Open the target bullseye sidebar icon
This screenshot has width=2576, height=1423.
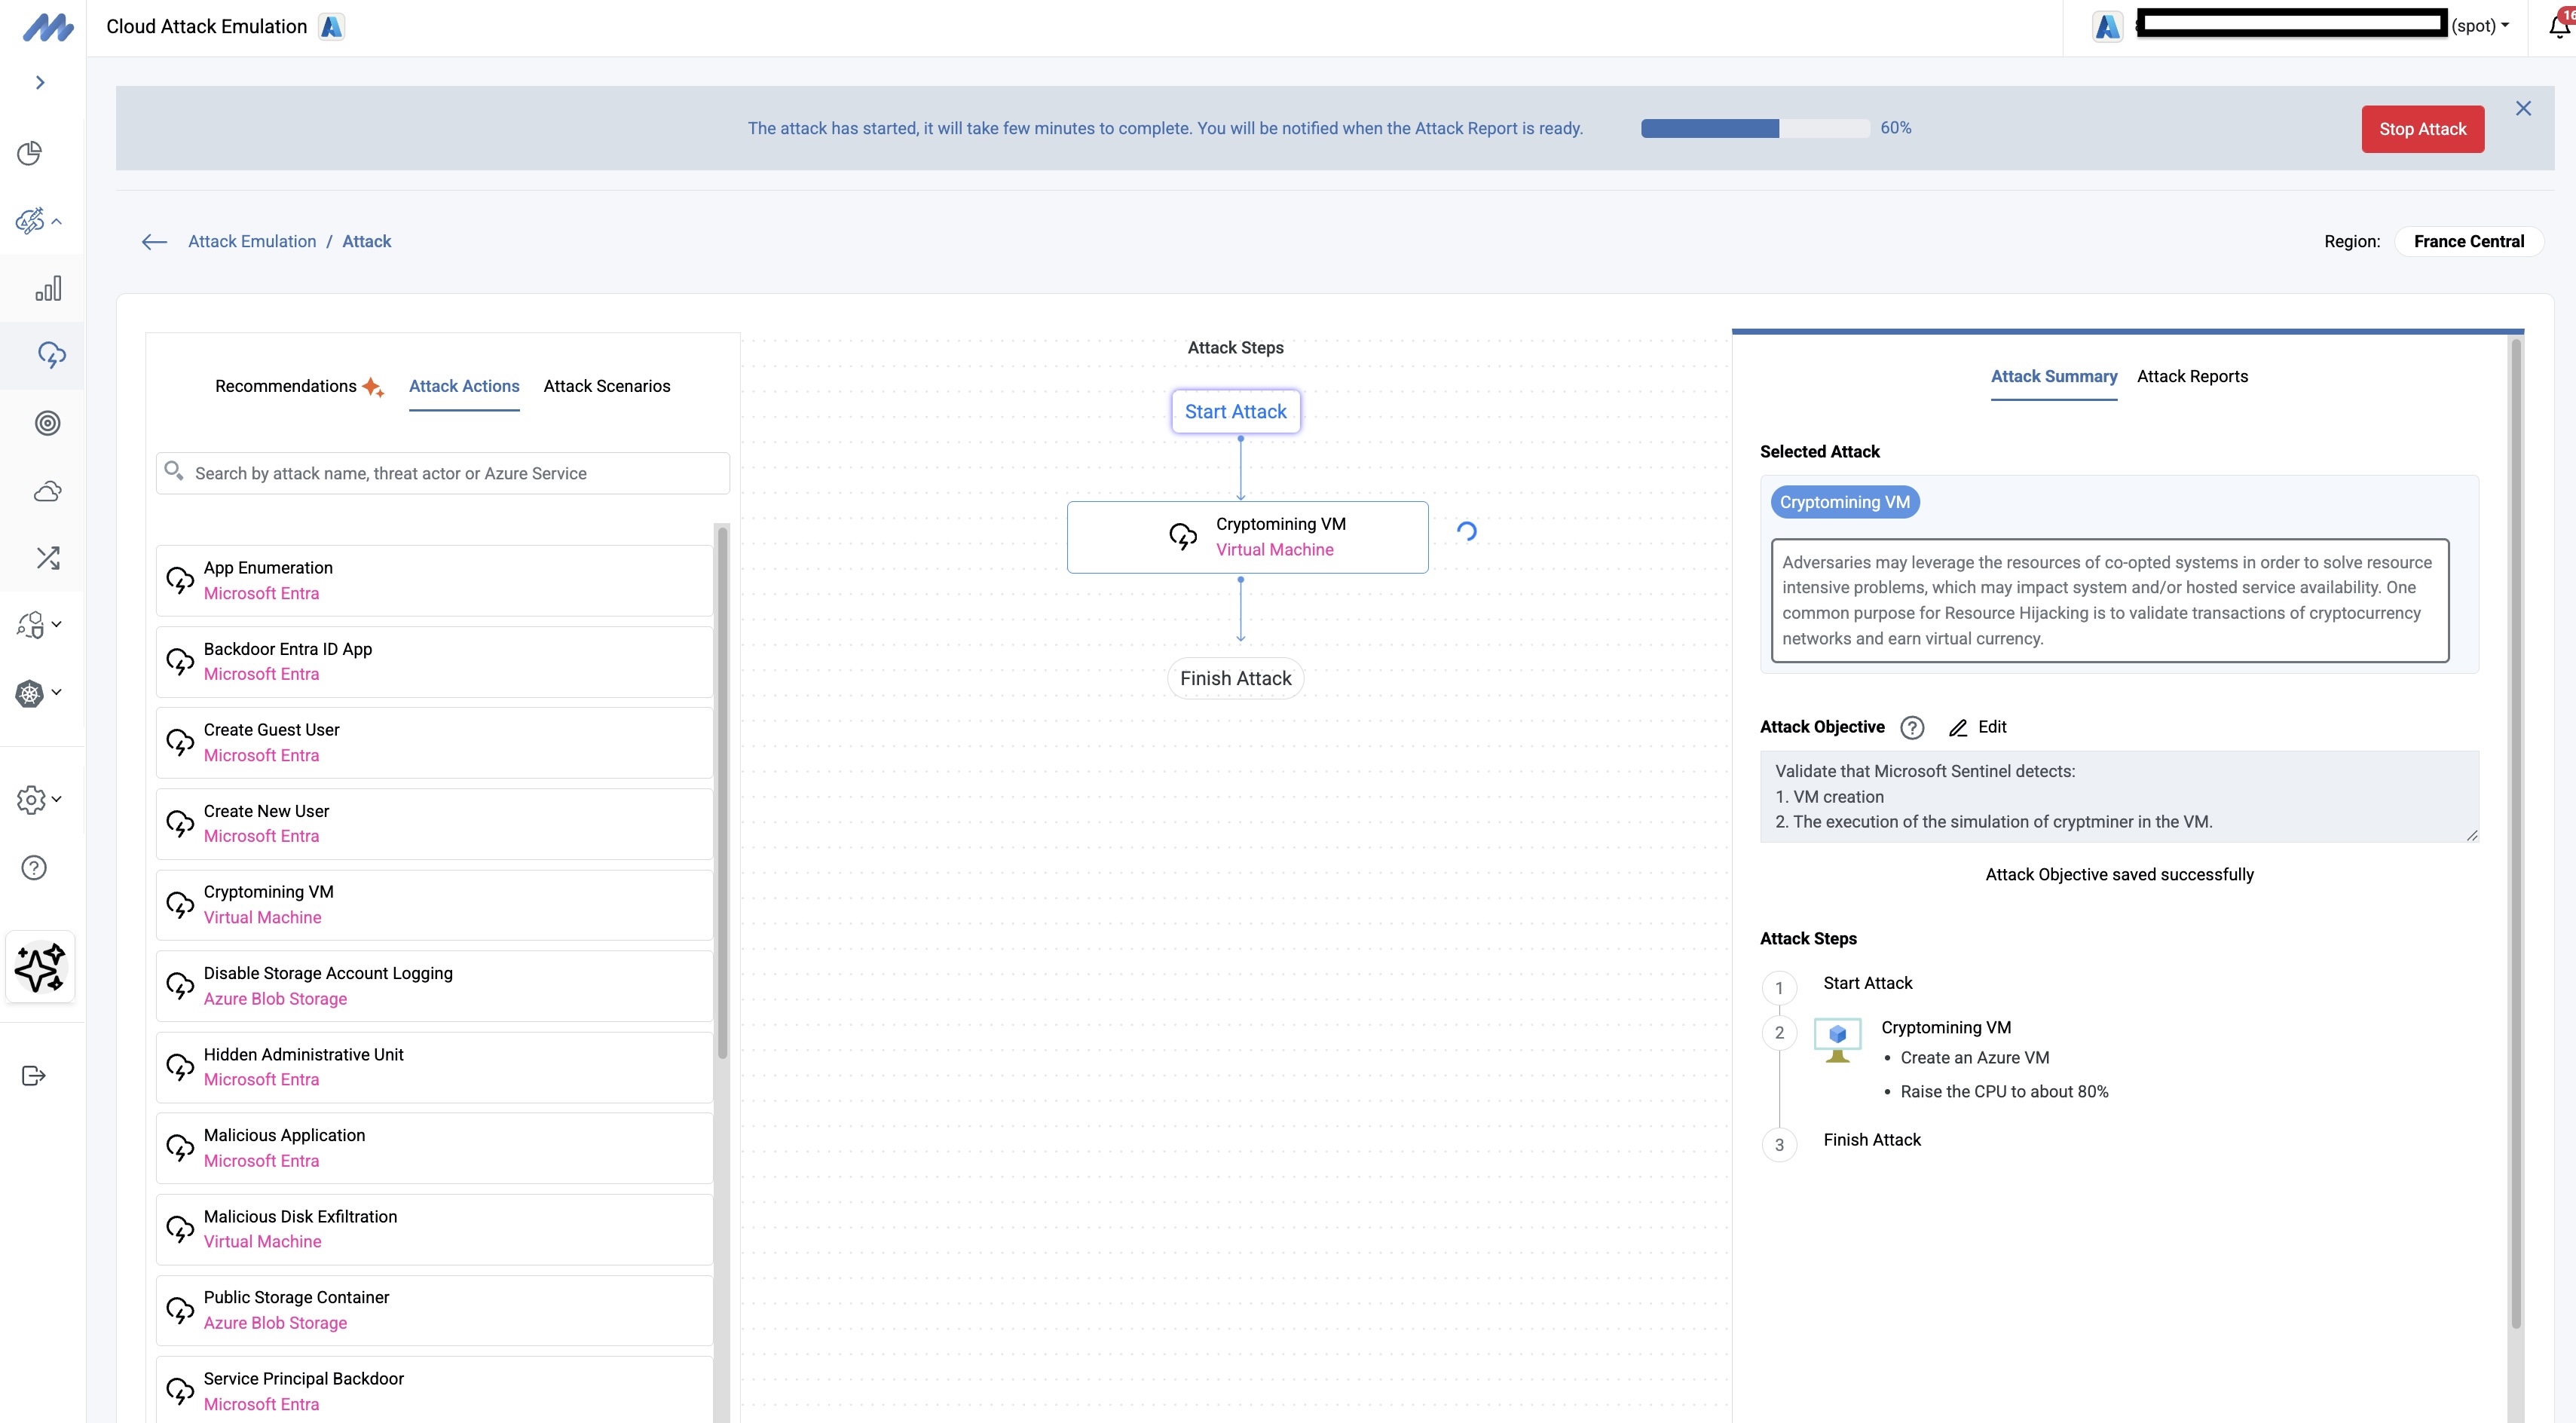(47, 423)
